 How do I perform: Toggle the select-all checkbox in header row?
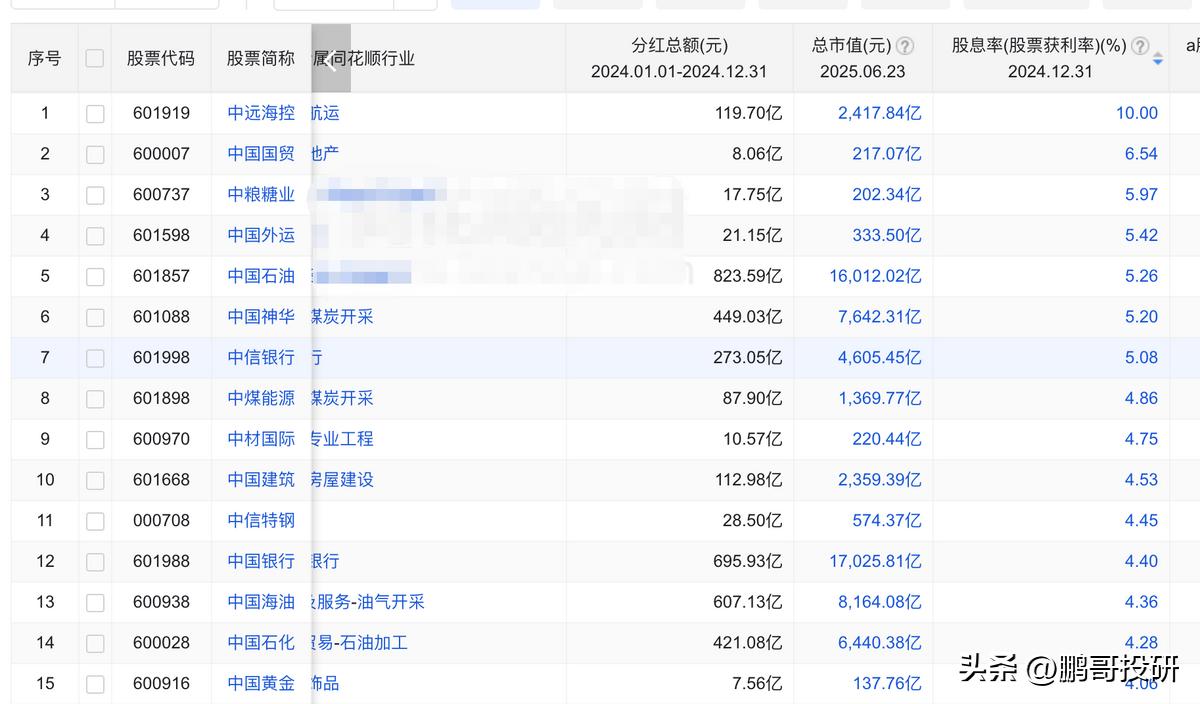[95, 58]
